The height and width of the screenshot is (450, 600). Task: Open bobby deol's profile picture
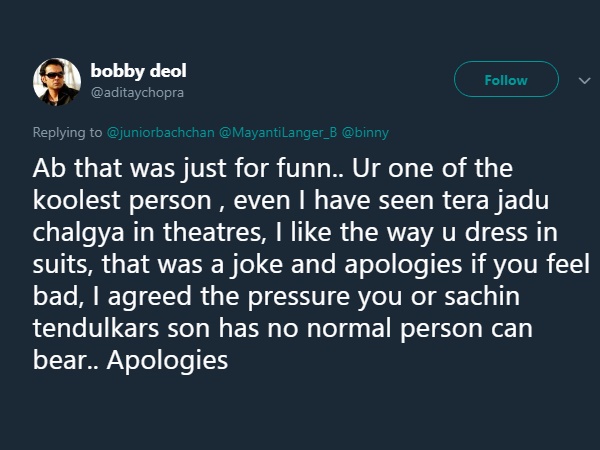(x=57, y=82)
